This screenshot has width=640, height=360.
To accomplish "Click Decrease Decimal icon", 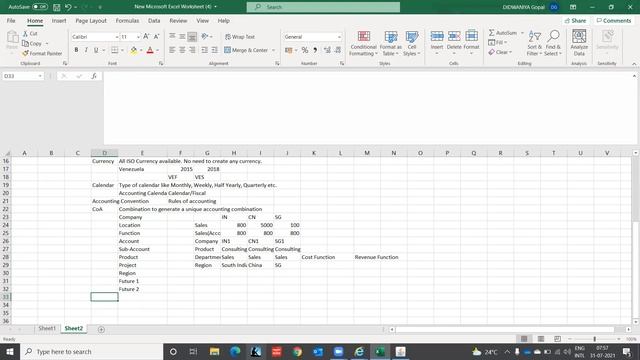I will pyautogui.click(x=338, y=50).
